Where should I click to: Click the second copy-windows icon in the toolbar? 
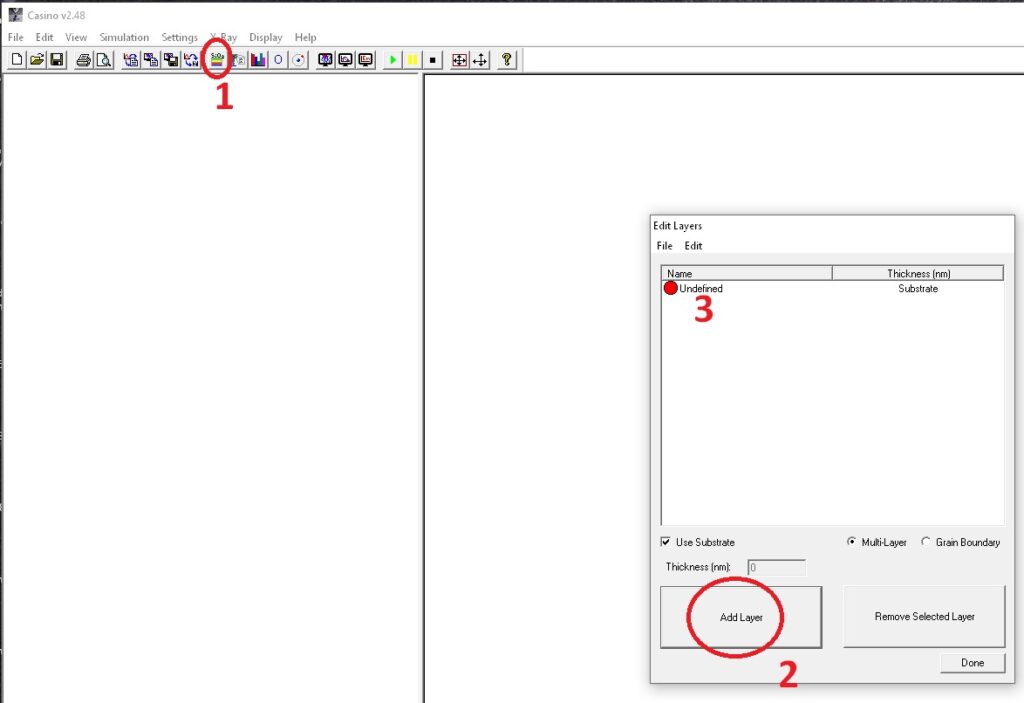click(151, 60)
